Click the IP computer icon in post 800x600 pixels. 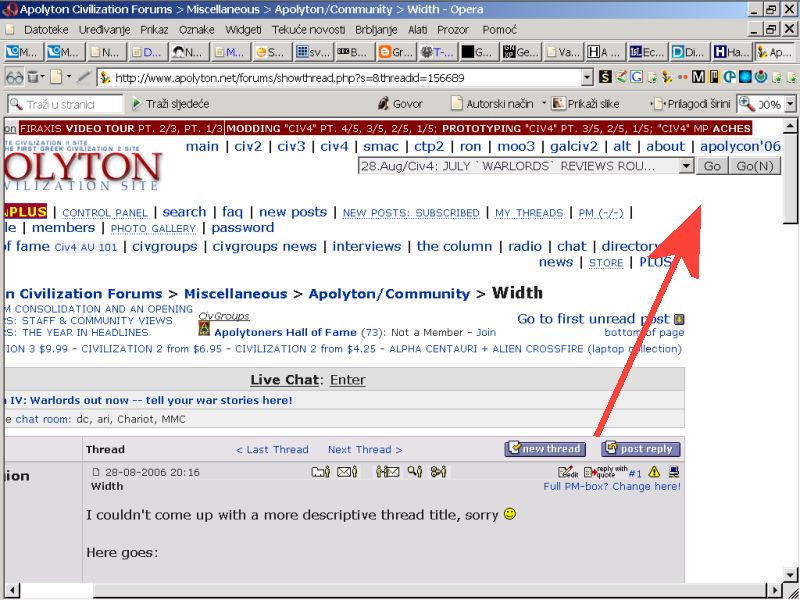coord(674,472)
